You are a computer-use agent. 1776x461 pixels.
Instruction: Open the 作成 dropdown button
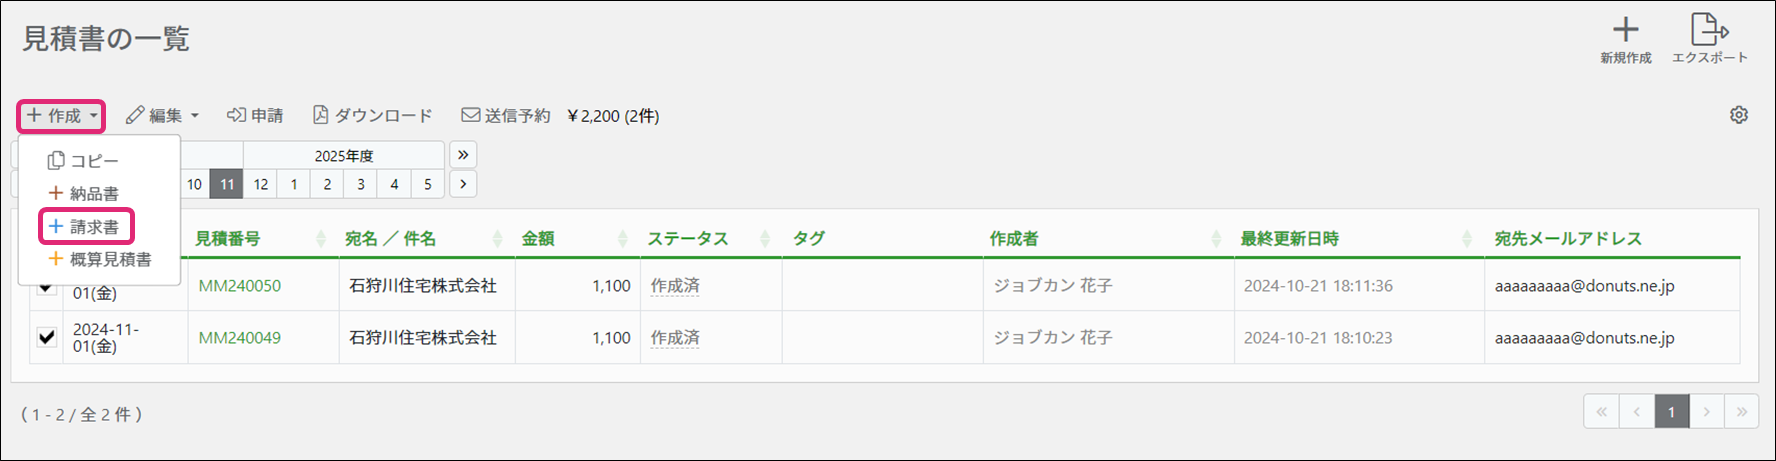[62, 116]
